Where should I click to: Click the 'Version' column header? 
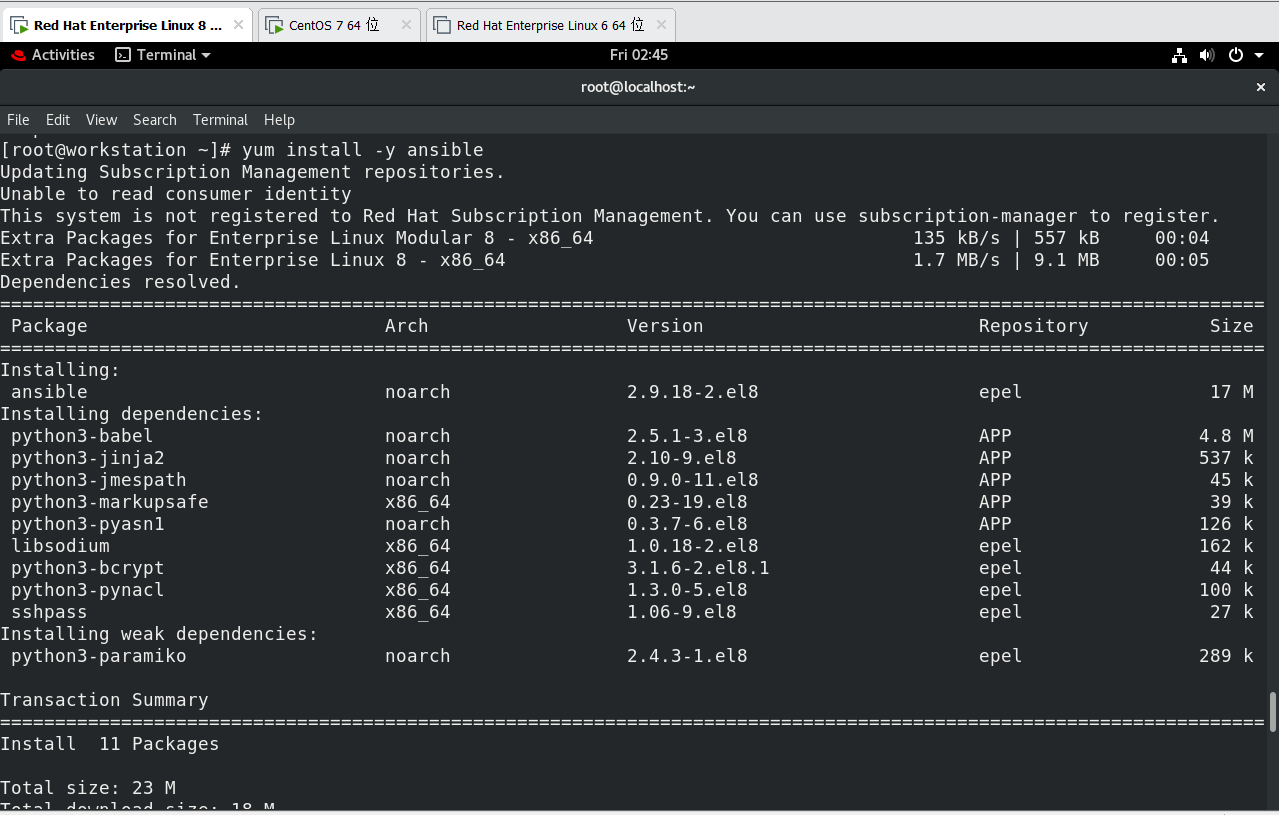click(x=665, y=326)
